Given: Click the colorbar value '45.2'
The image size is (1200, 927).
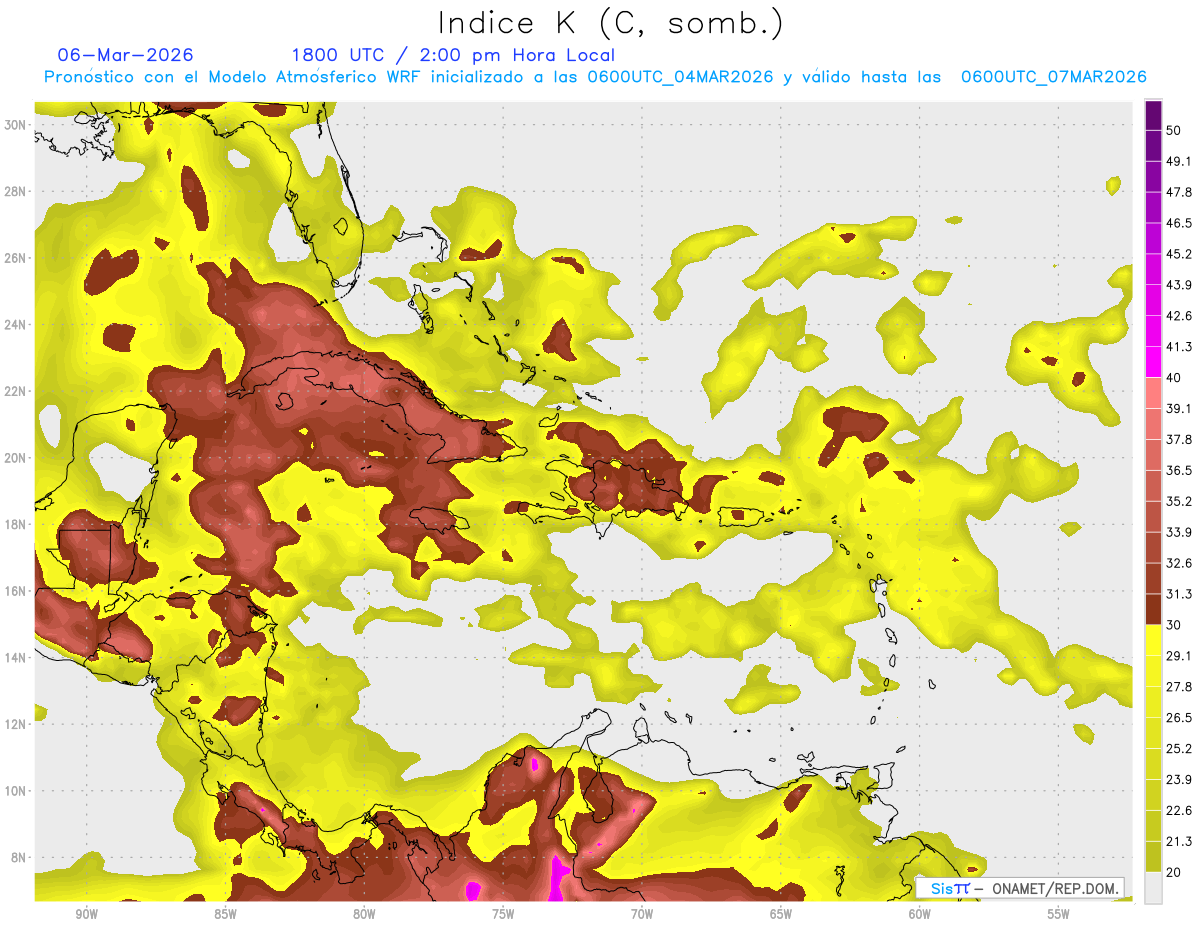Looking at the screenshot, I should [x=1179, y=254].
